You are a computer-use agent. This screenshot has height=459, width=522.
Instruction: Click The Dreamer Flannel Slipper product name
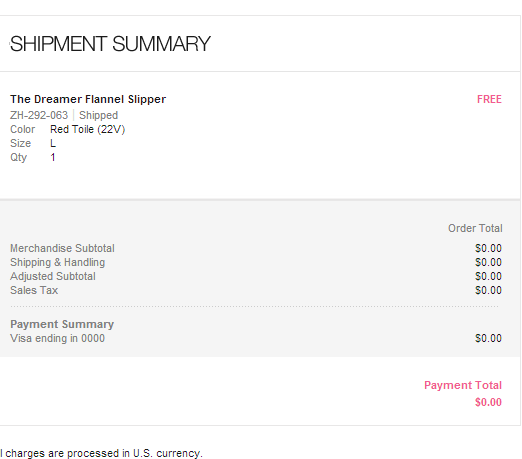coord(88,99)
